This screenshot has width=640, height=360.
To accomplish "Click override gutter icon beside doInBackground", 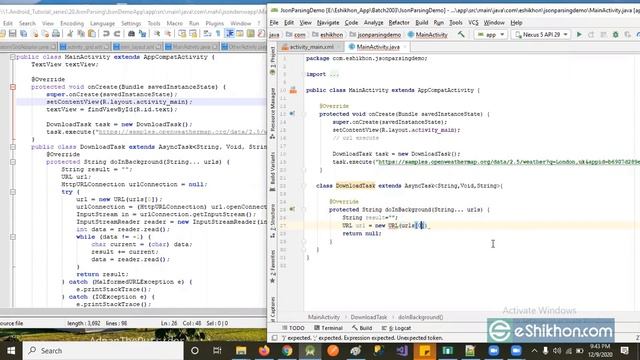I will (x=292, y=209).
